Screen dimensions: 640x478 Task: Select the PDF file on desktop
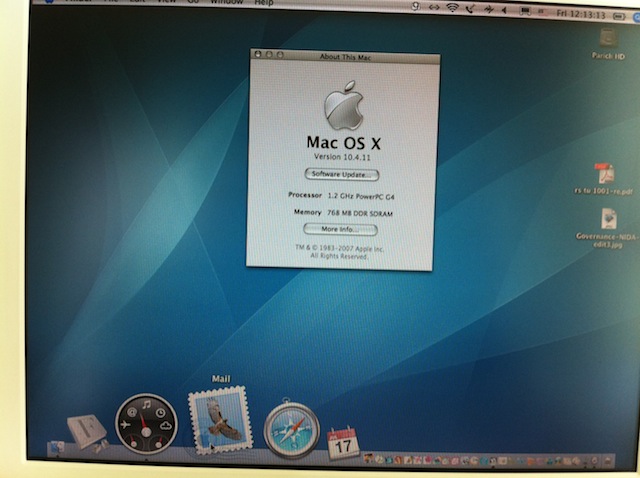point(603,173)
